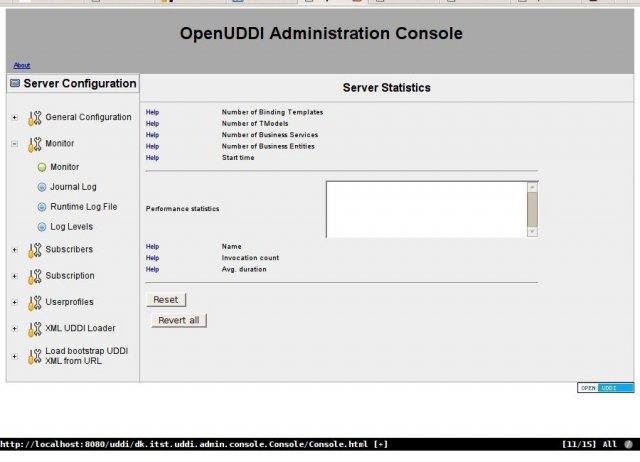Click the Journal Log round icon
The width and height of the screenshot is (640, 462).
pyautogui.click(x=42, y=187)
